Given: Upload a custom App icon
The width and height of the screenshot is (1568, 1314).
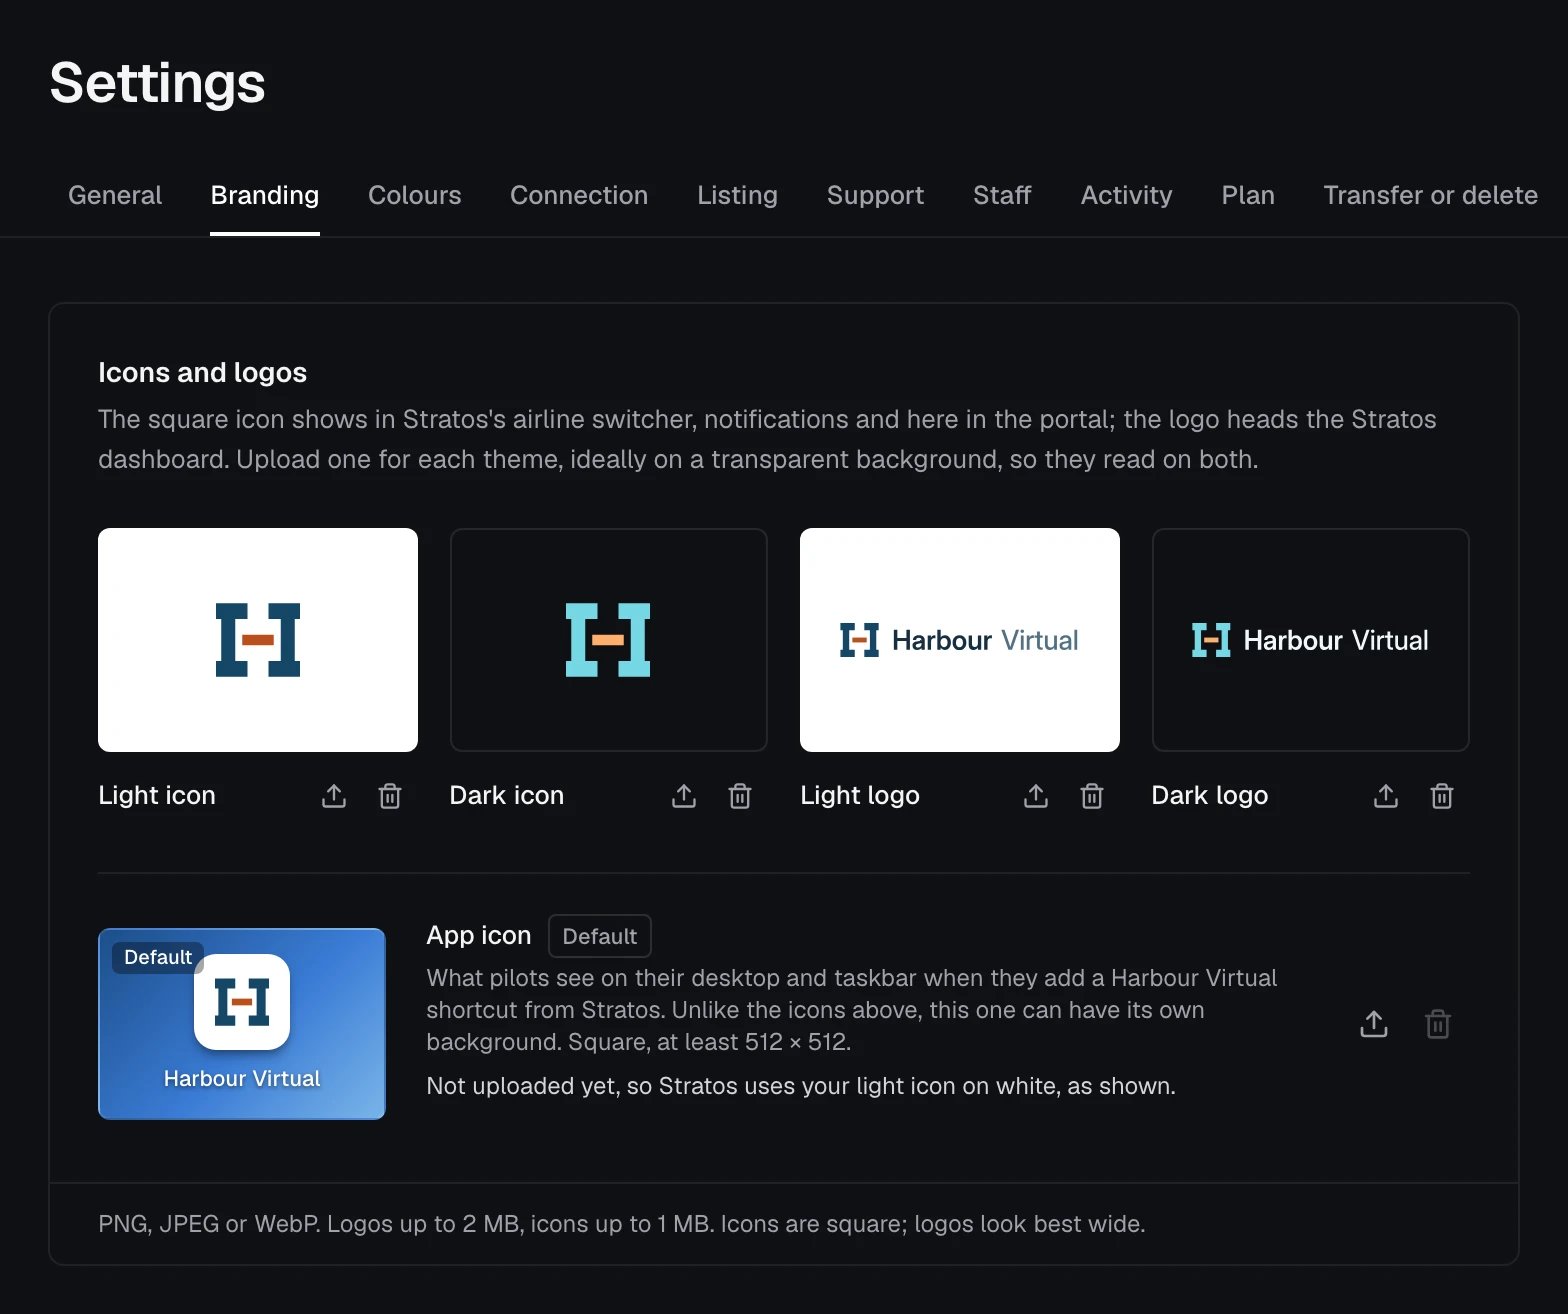Looking at the screenshot, I should (x=1374, y=1024).
